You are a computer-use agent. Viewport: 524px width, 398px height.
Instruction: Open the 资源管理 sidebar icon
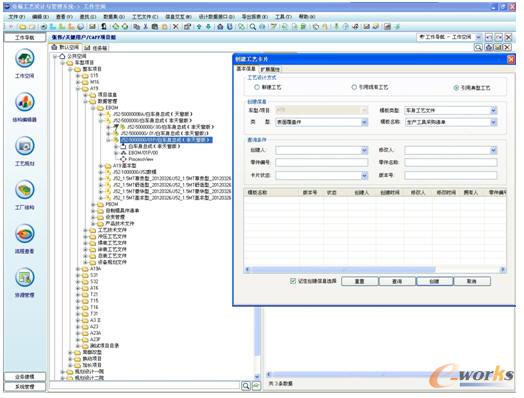(25, 277)
